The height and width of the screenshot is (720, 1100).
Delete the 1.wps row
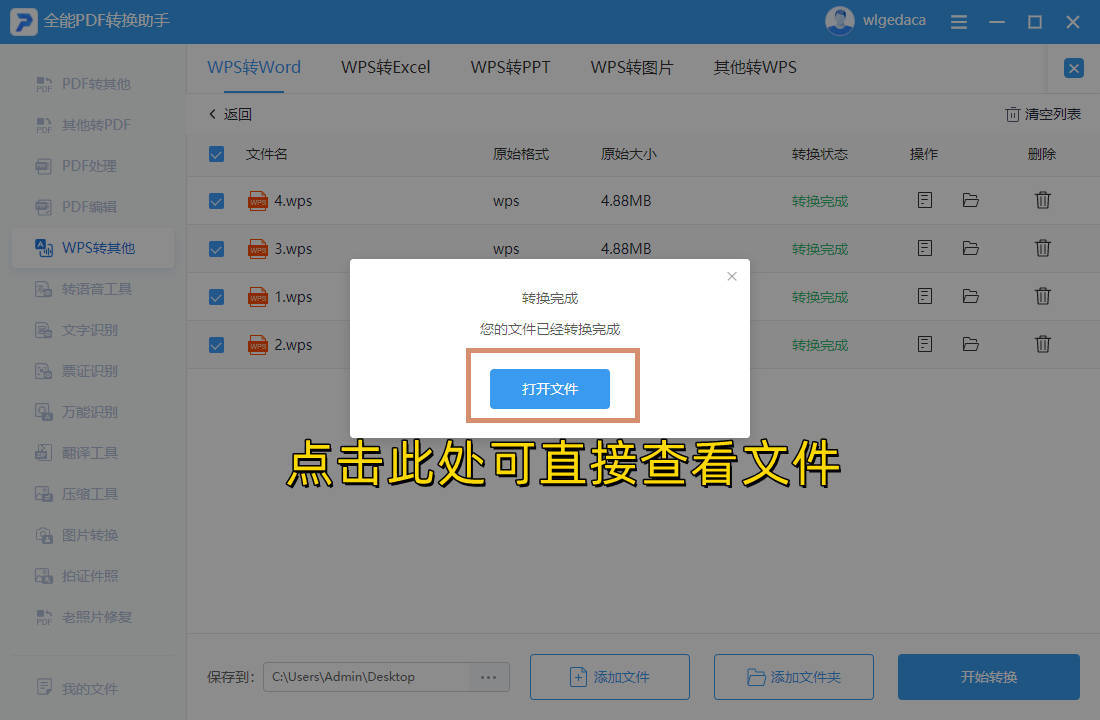coord(1042,296)
